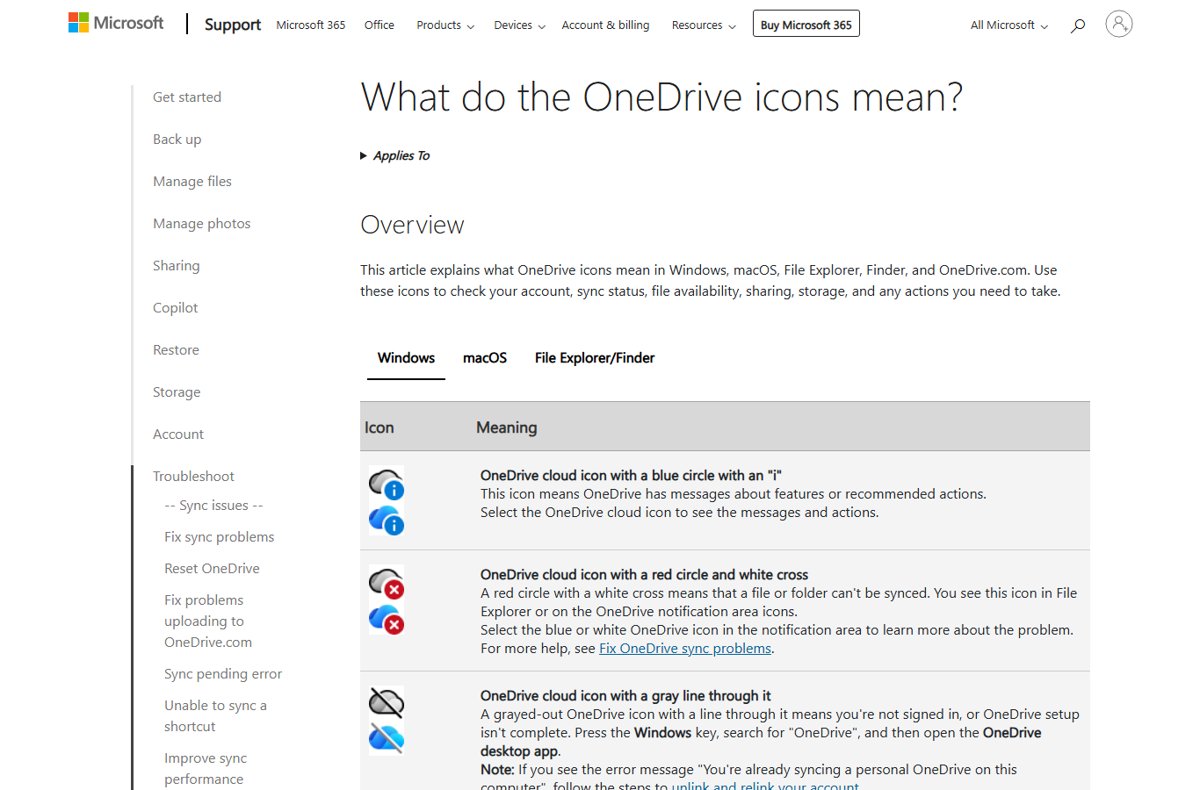Click the Buy Microsoft 365 button
The height and width of the screenshot is (790, 1200).
point(806,25)
